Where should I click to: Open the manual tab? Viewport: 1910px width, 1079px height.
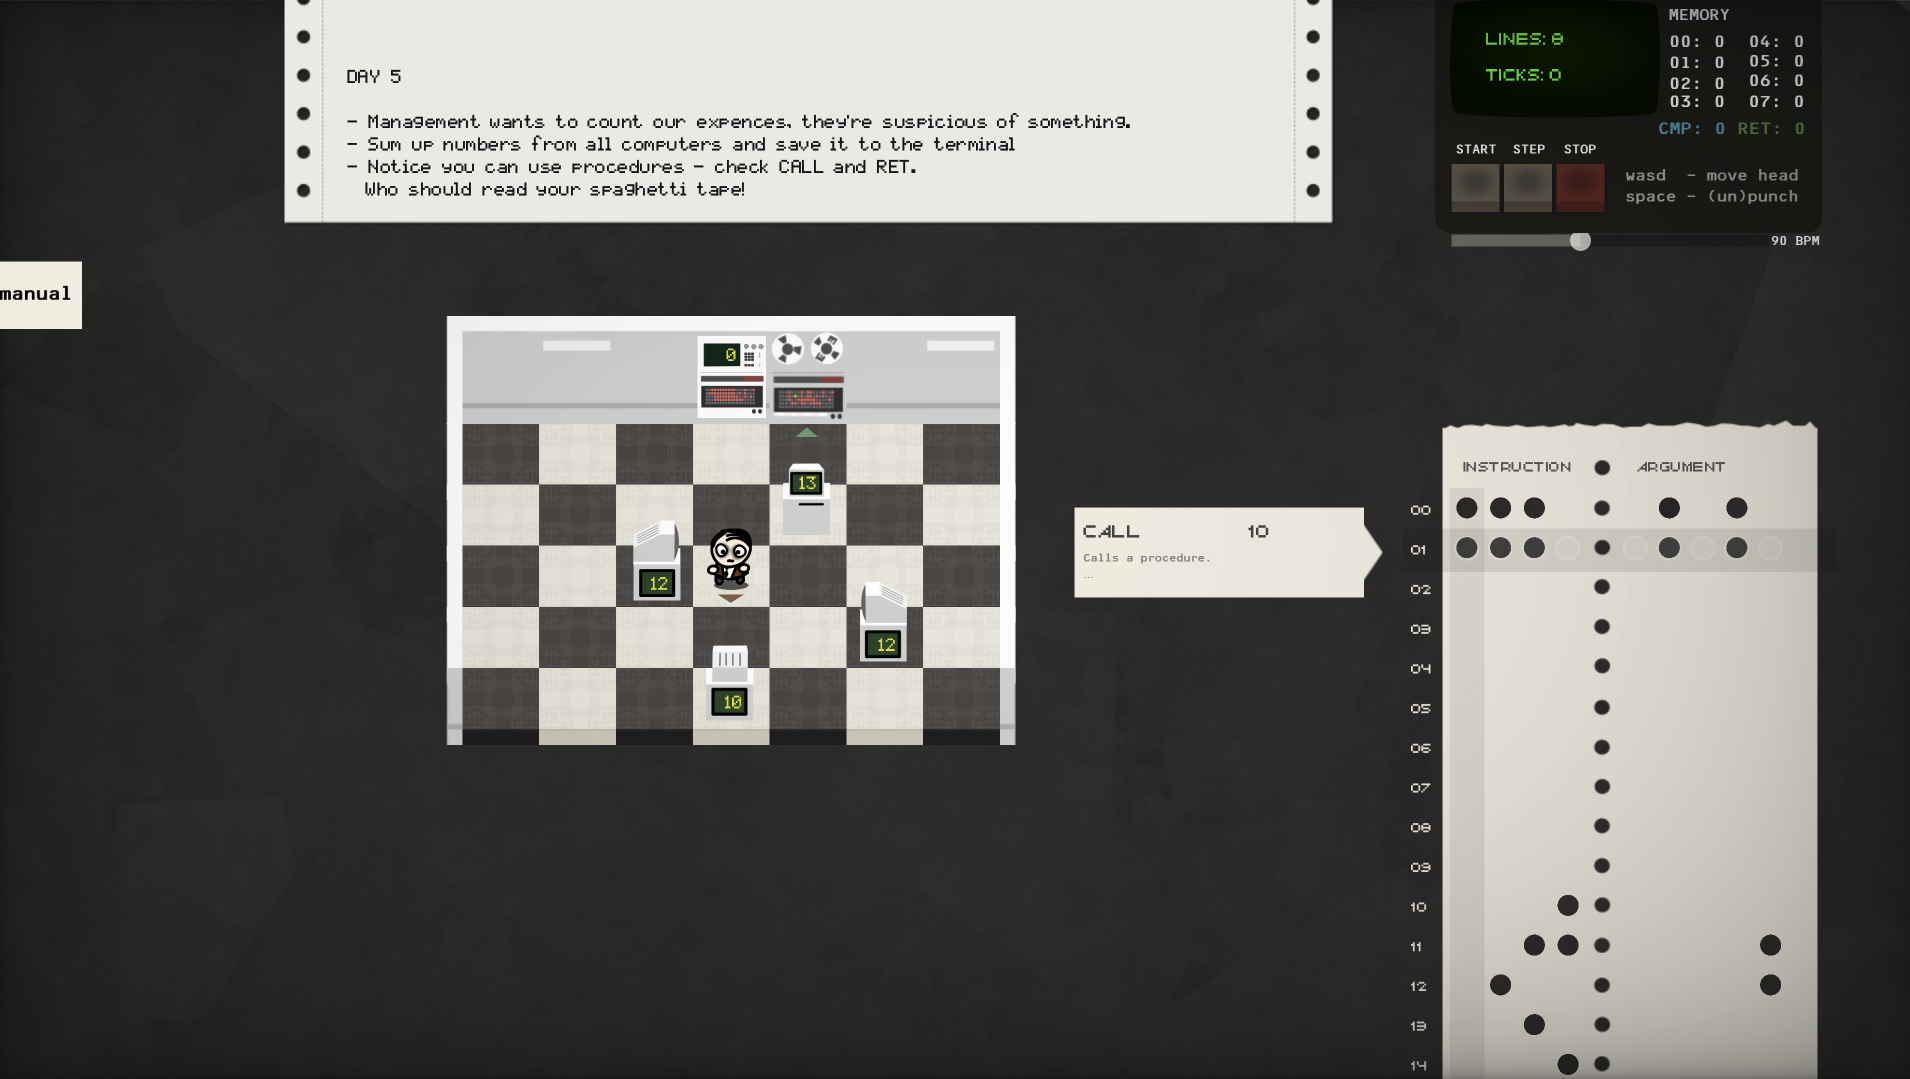(x=40, y=295)
